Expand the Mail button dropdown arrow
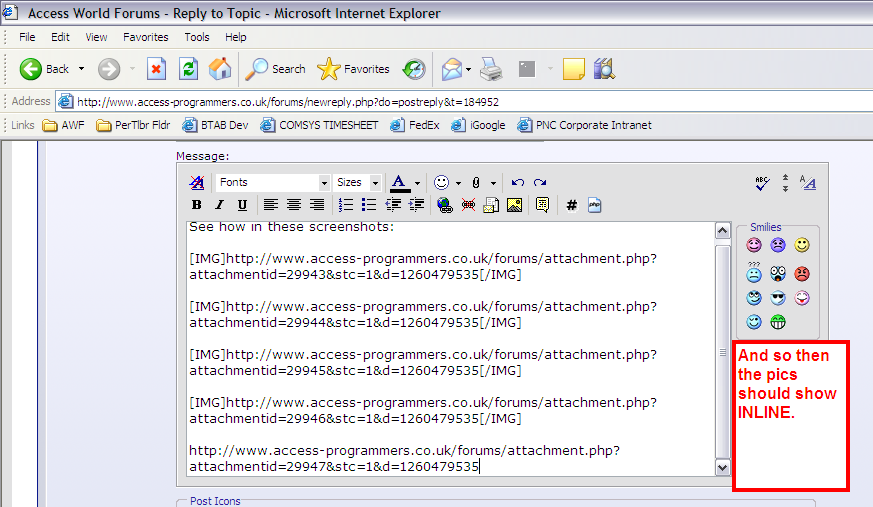 (x=468, y=70)
